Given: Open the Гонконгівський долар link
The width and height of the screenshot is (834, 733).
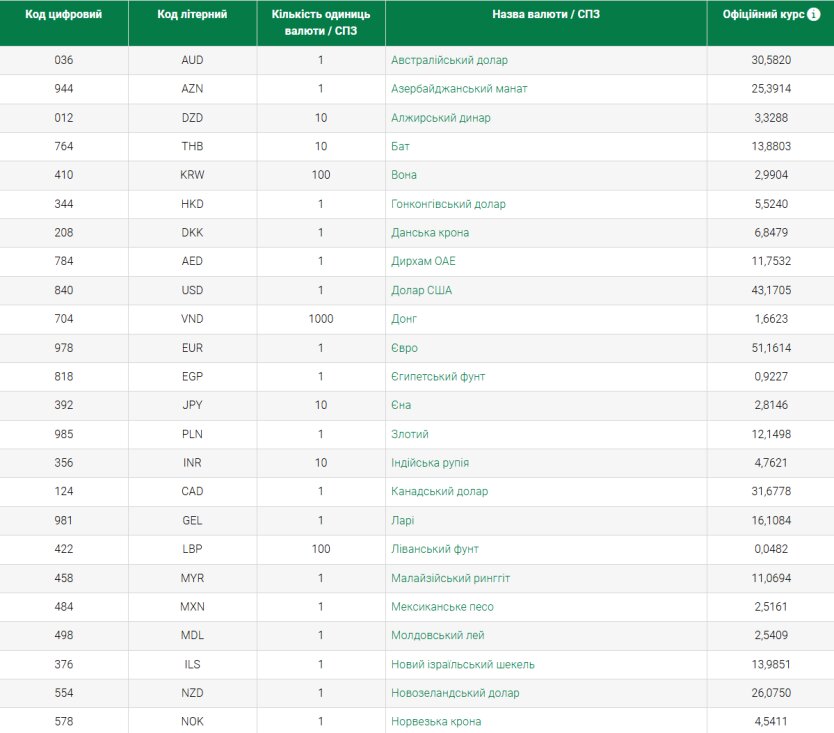Looking at the screenshot, I should tap(448, 204).
